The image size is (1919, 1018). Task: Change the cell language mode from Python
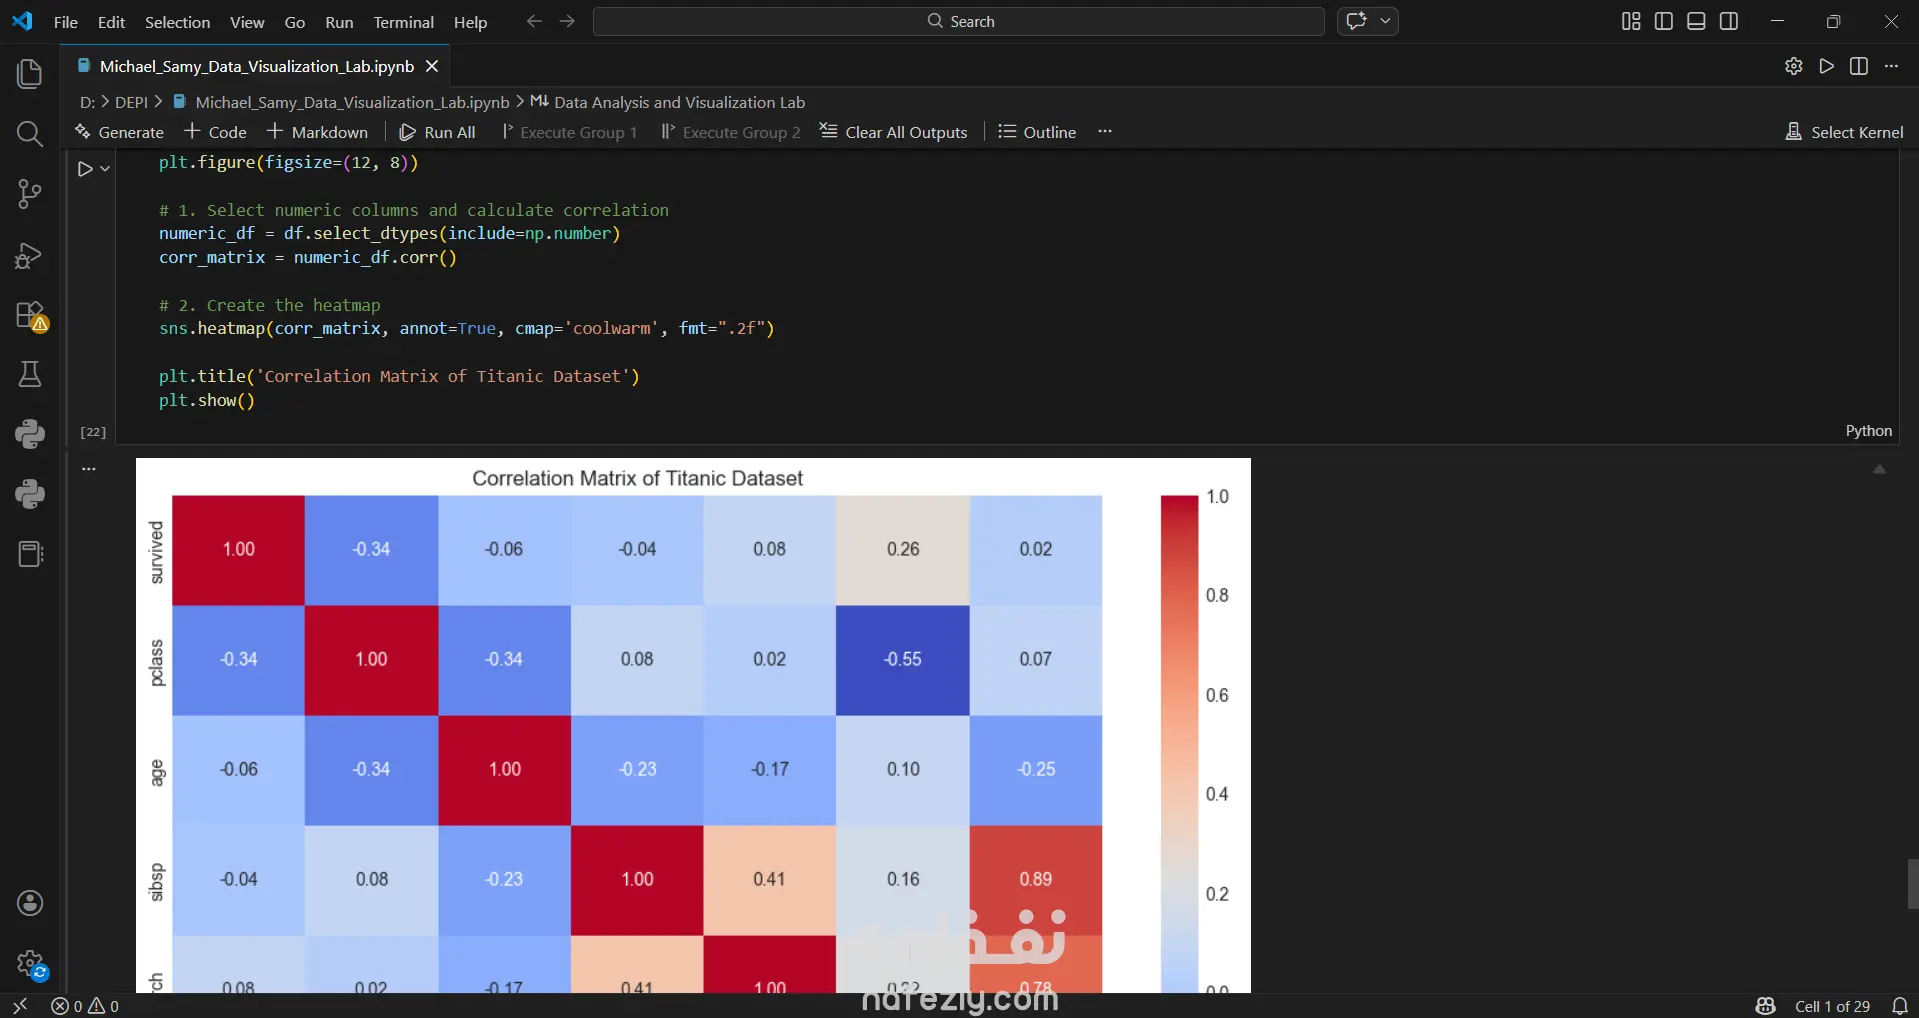pos(1869,431)
